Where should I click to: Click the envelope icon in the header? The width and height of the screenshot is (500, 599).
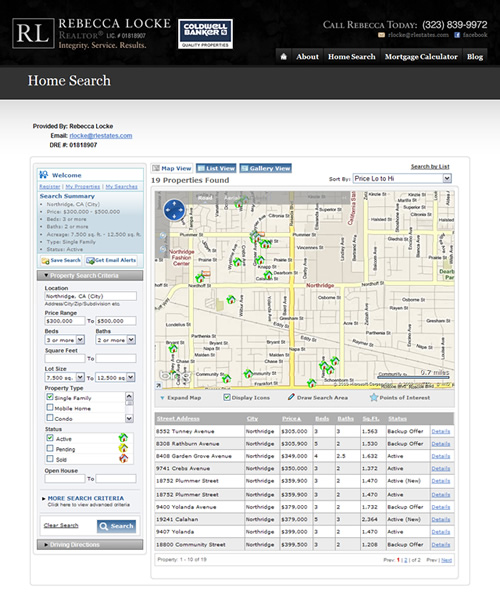click(381, 35)
